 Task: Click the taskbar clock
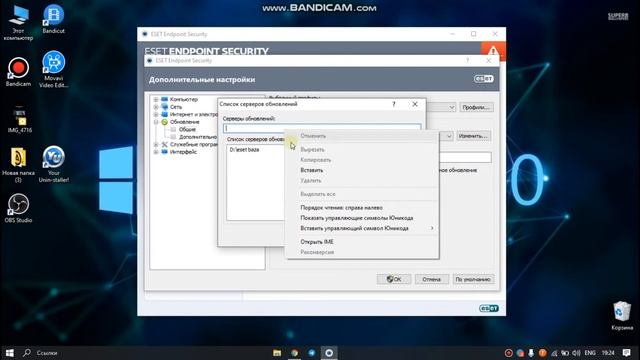[608, 353]
